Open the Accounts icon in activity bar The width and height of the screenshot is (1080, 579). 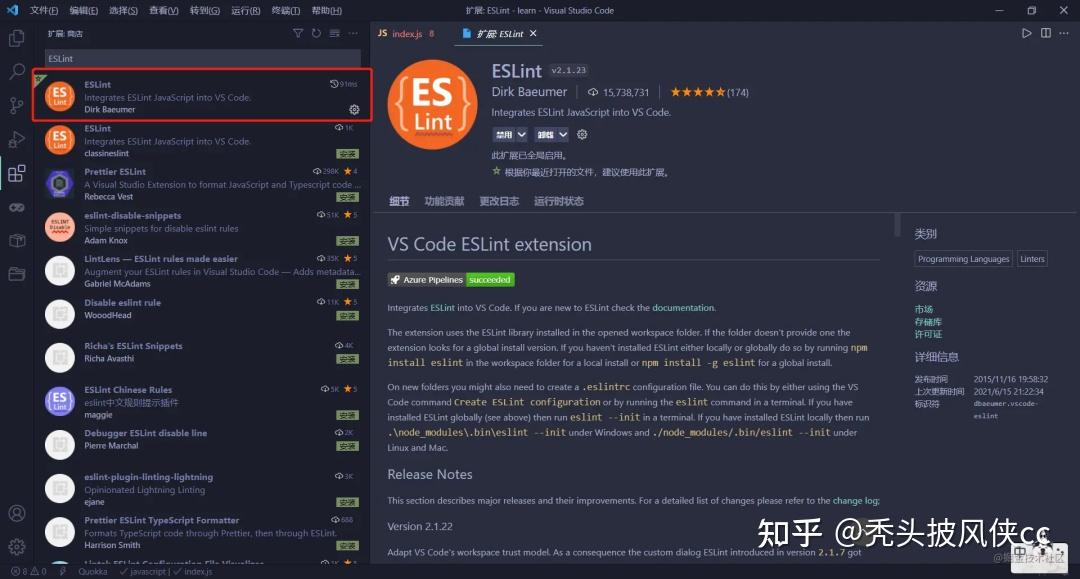pos(17,513)
